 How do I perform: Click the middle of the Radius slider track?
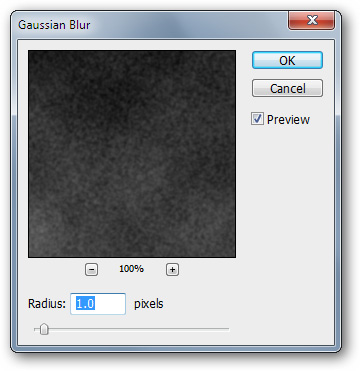tap(132, 329)
